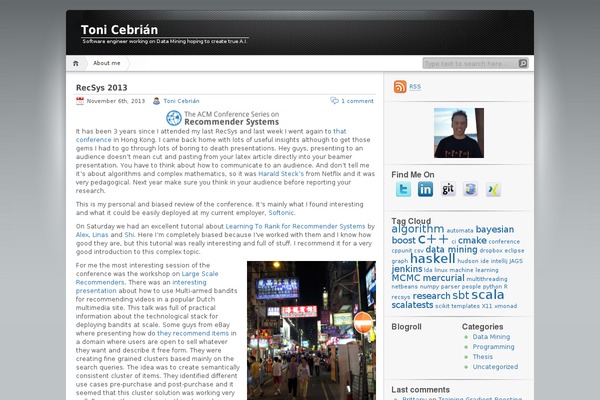Select the cmake tag
This screenshot has height=400, width=600.
472,240
